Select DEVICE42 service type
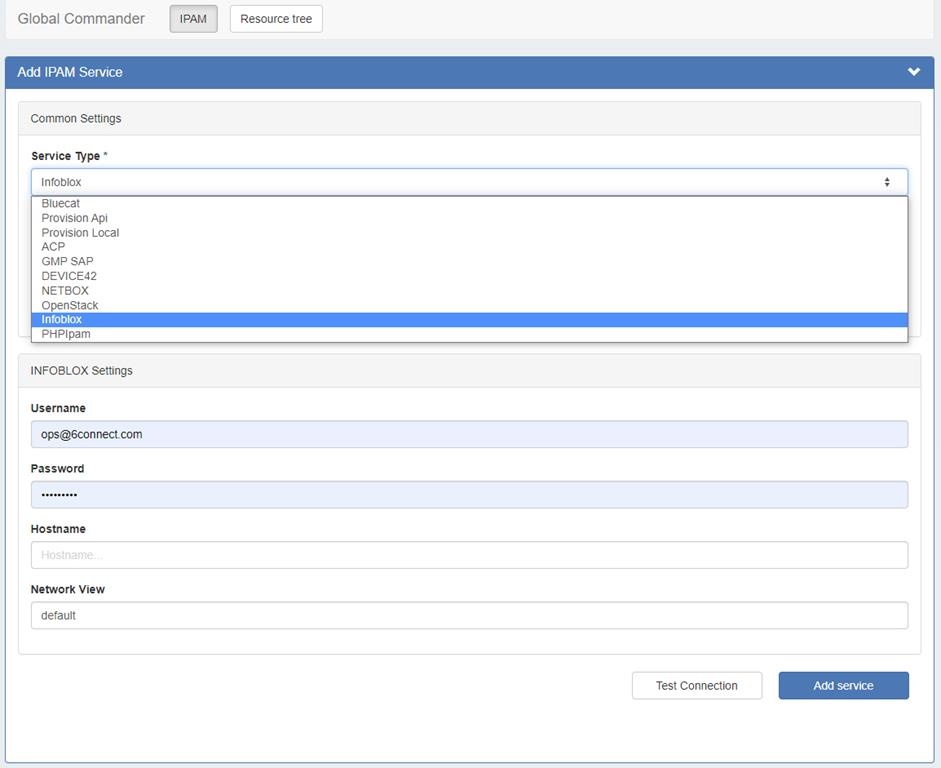This screenshot has height=768, width=941. 69,276
